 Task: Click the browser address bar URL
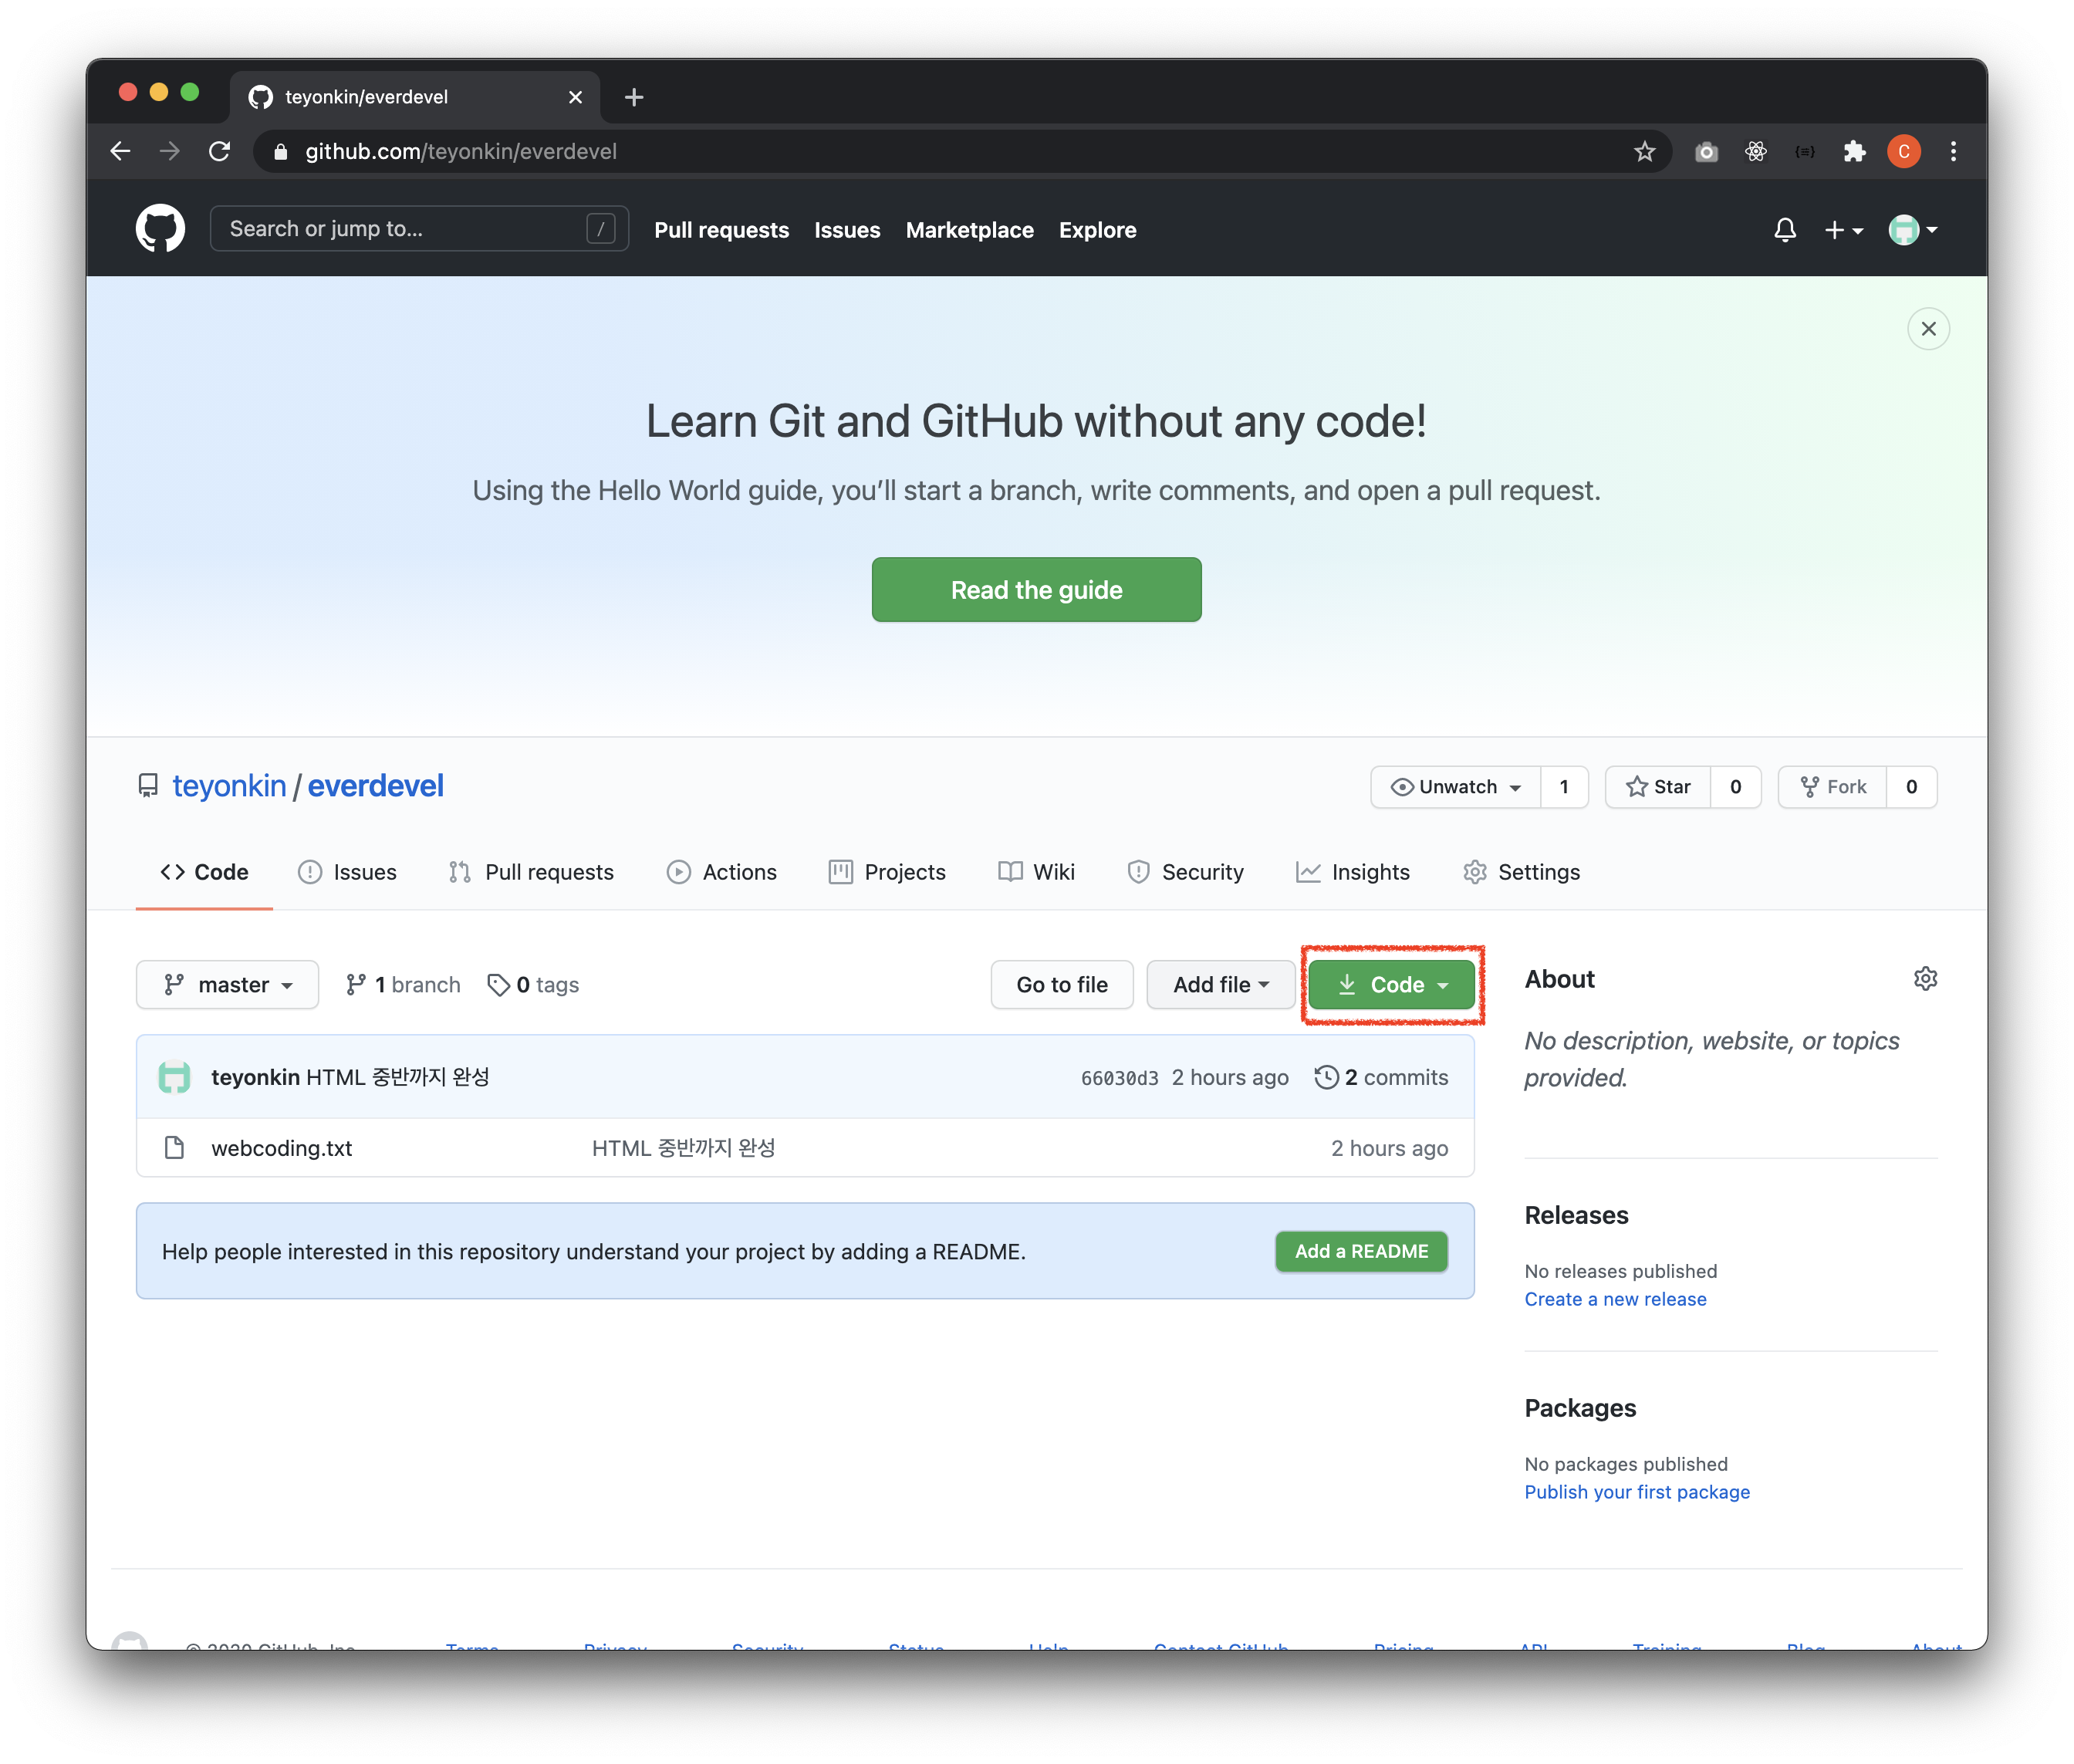point(461,151)
